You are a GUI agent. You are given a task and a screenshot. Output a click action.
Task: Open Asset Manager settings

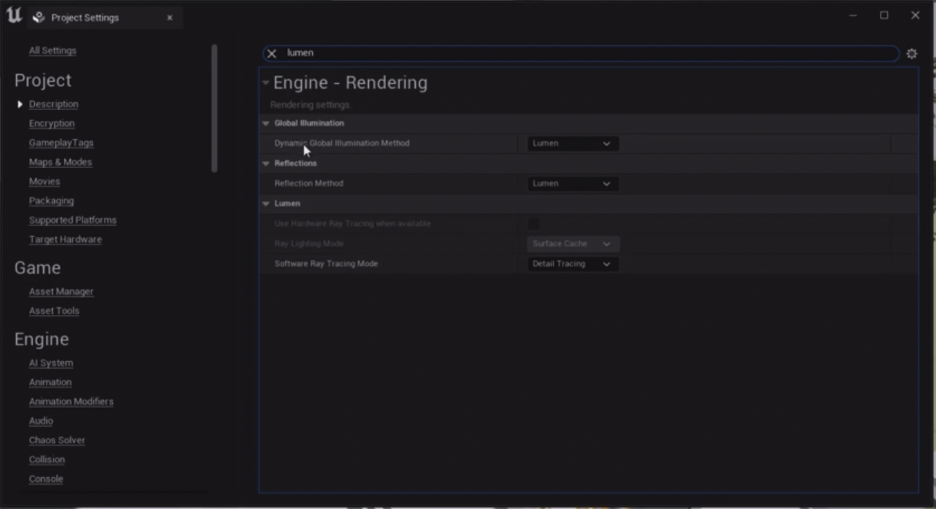click(x=61, y=292)
